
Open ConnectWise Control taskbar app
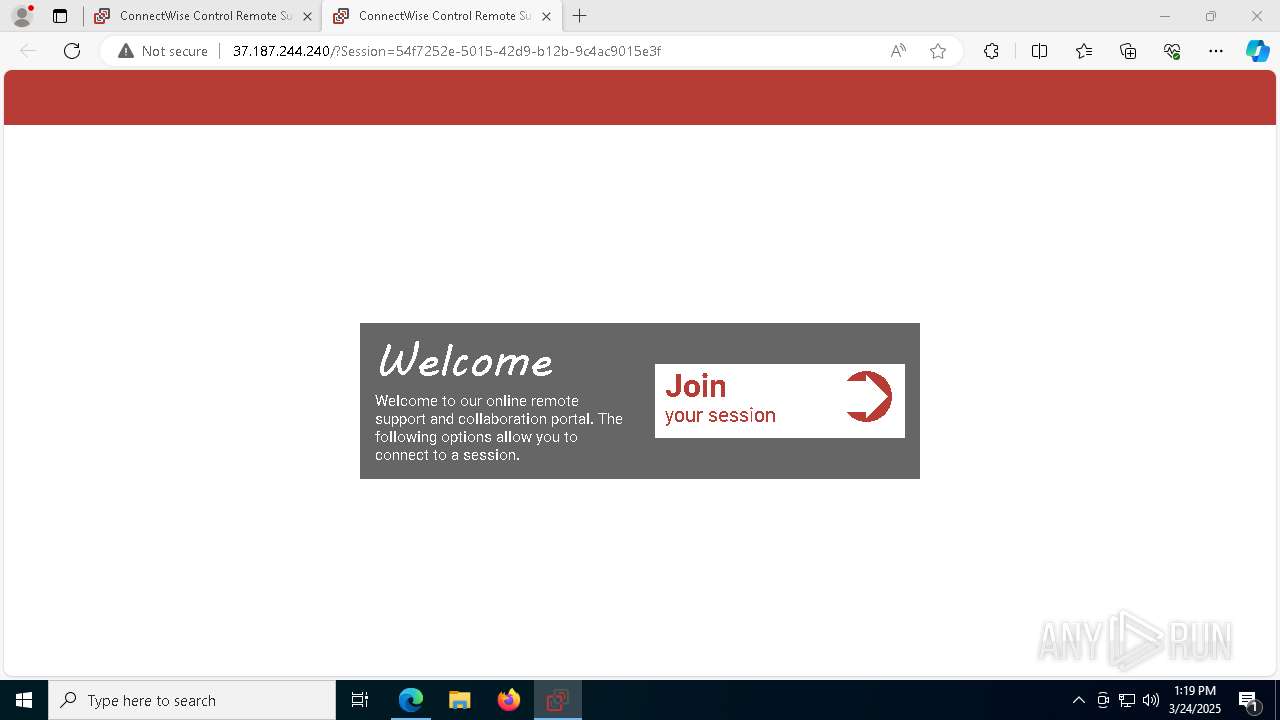tap(558, 700)
